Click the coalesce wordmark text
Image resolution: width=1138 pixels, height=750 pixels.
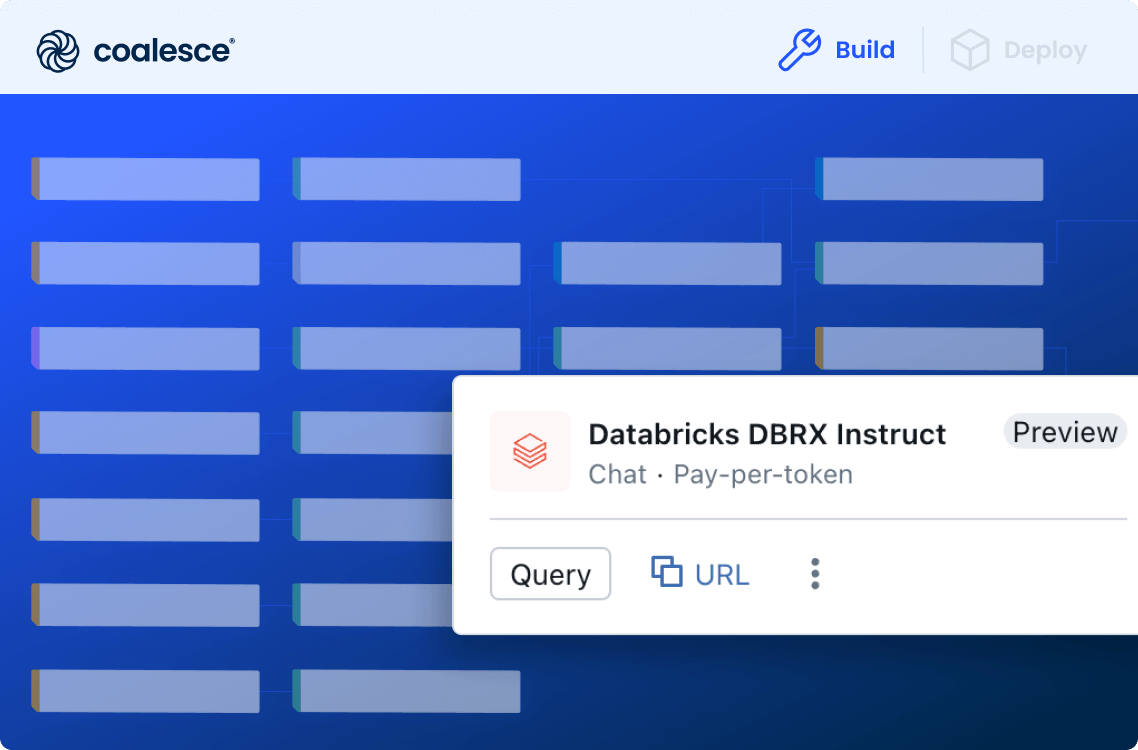point(164,51)
